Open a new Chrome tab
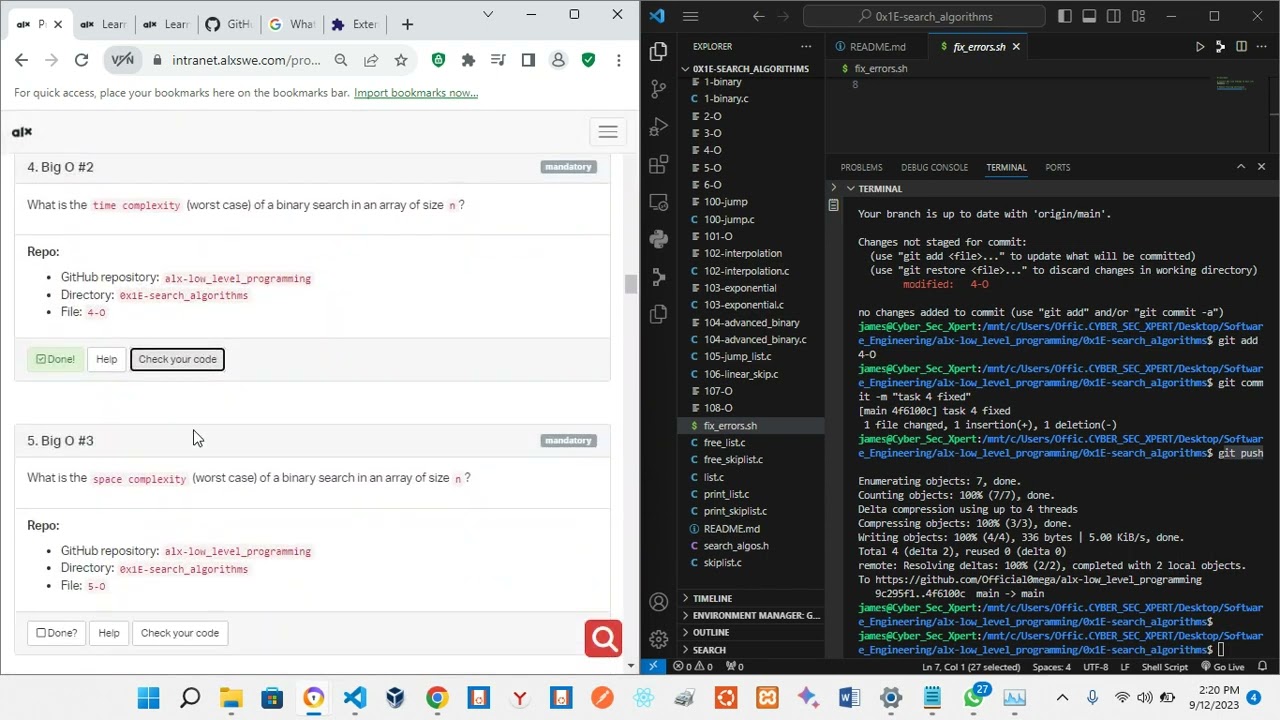1280x720 pixels. [x=407, y=24]
